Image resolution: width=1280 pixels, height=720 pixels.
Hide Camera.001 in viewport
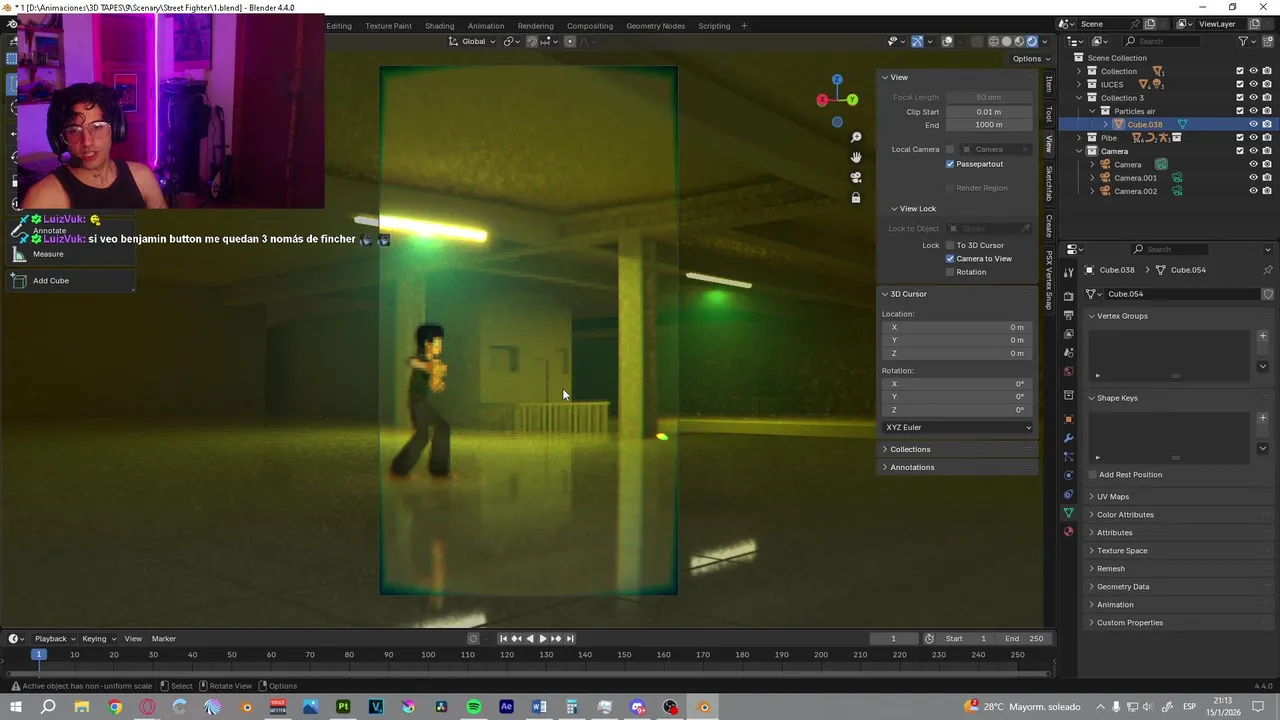coord(1253,178)
